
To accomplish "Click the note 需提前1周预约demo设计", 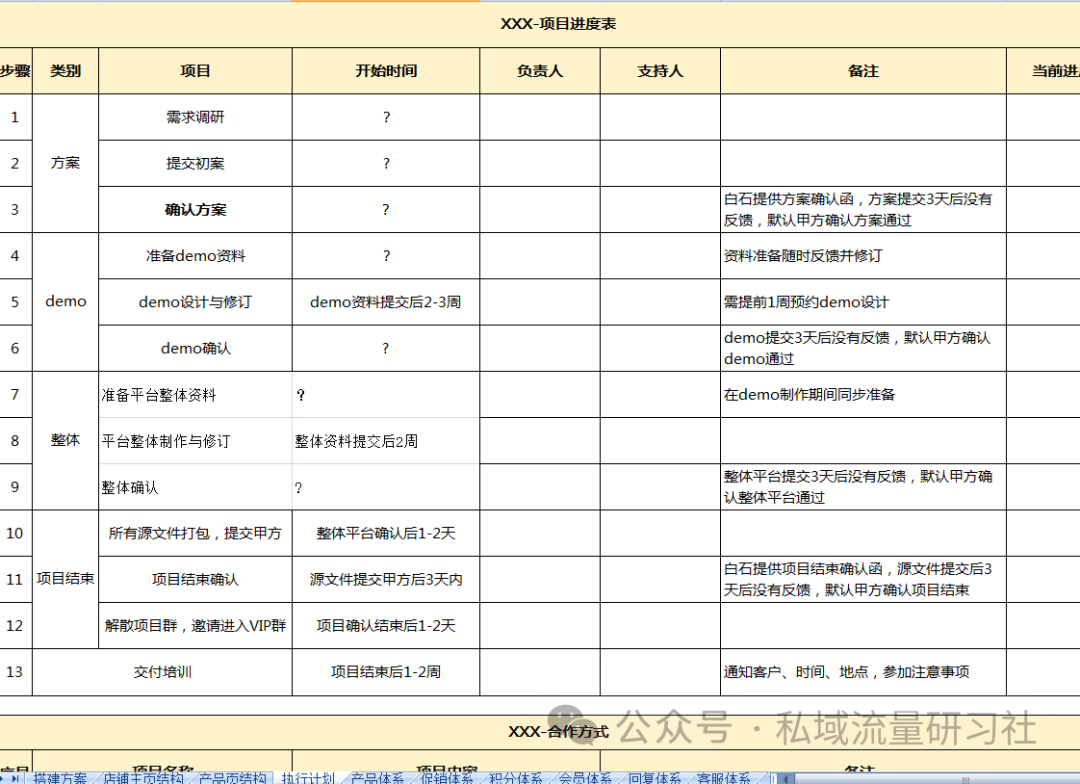I will 864,302.
